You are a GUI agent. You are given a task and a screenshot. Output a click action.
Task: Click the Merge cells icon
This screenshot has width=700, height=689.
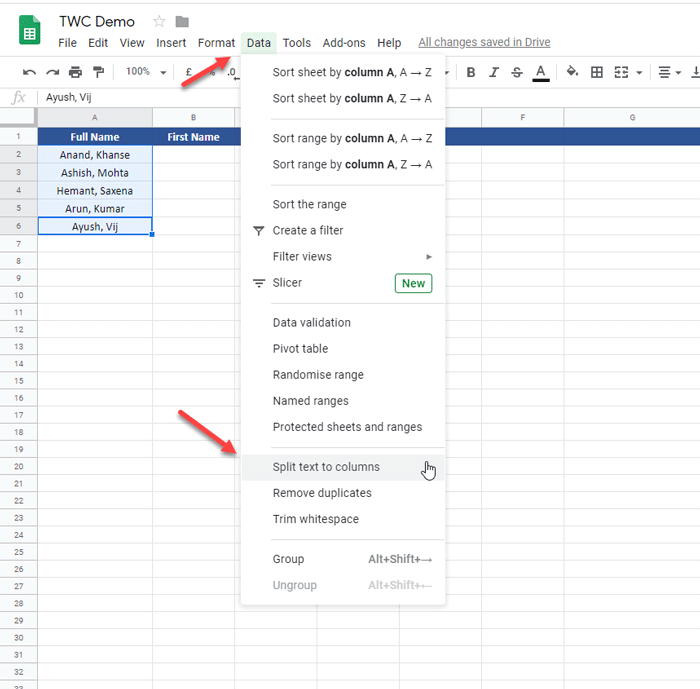point(621,72)
